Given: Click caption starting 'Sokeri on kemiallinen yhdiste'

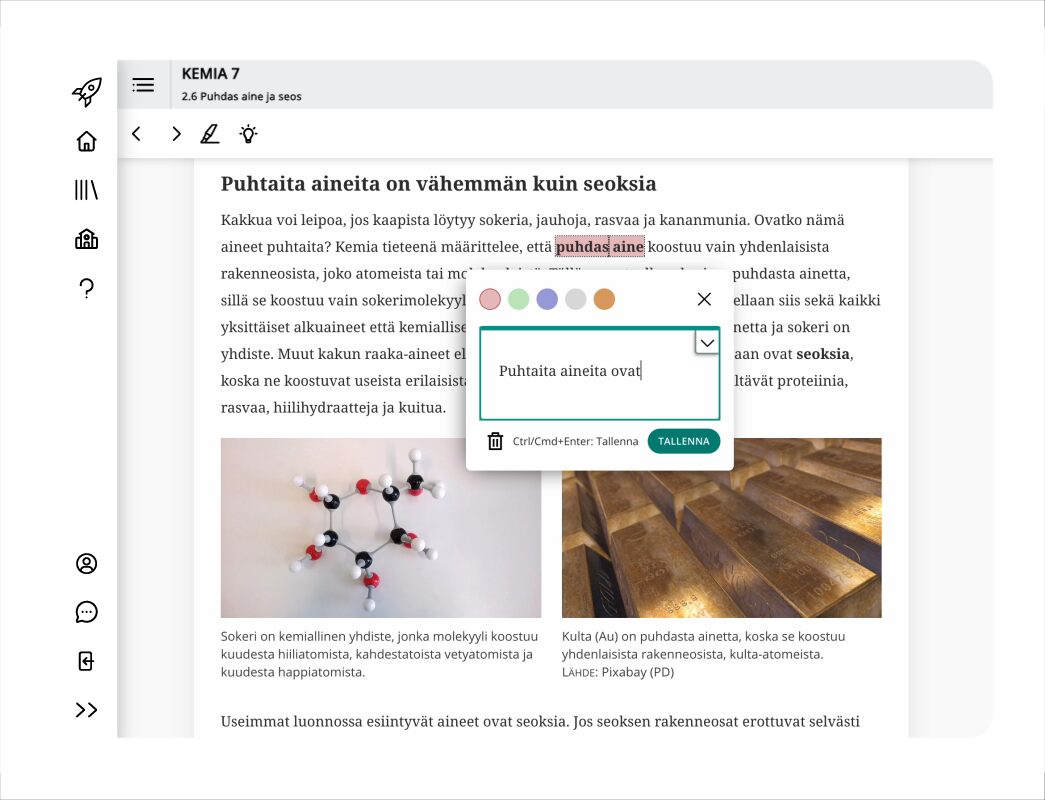Looking at the screenshot, I should pos(379,654).
